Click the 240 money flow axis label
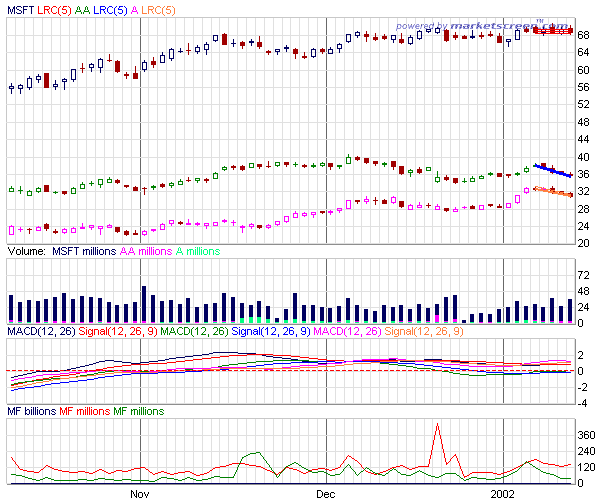Image resolution: width=600 pixels, height=500 pixels. click(x=586, y=451)
